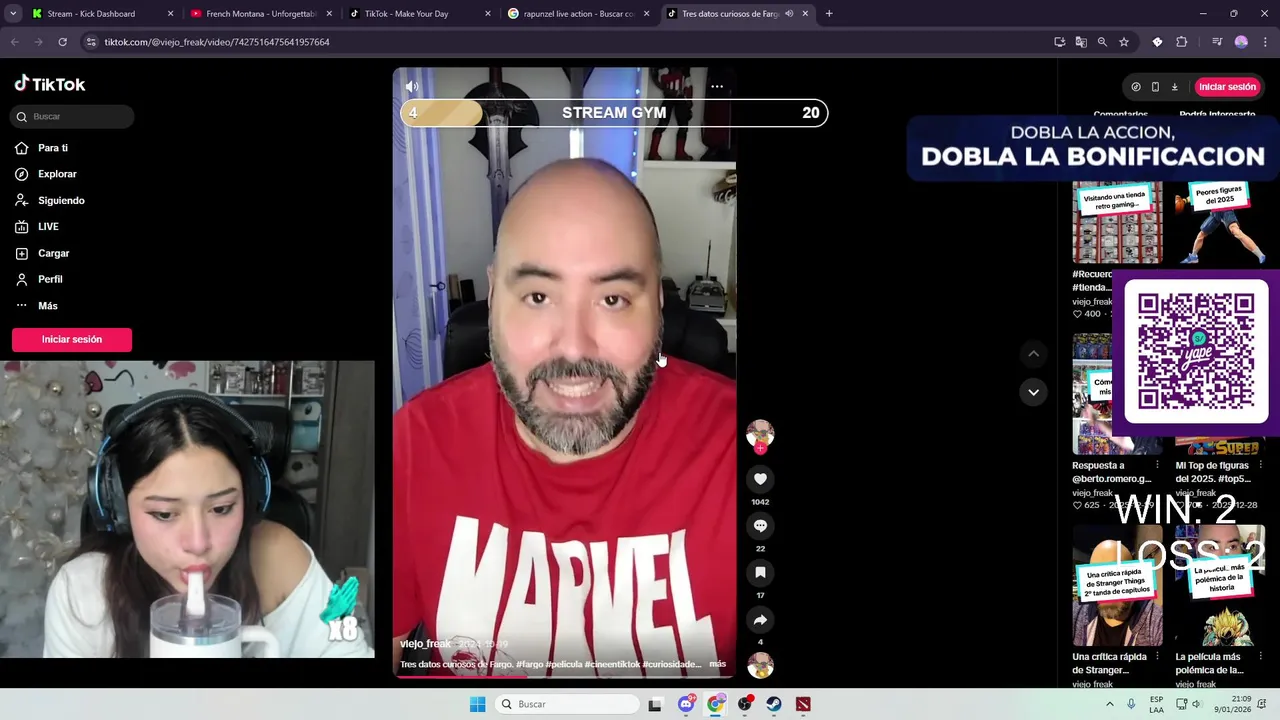This screenshot has width=1280, height=720.
Task: Open Dota 2 icon in taskbar
Action: [x=803, y=704]
